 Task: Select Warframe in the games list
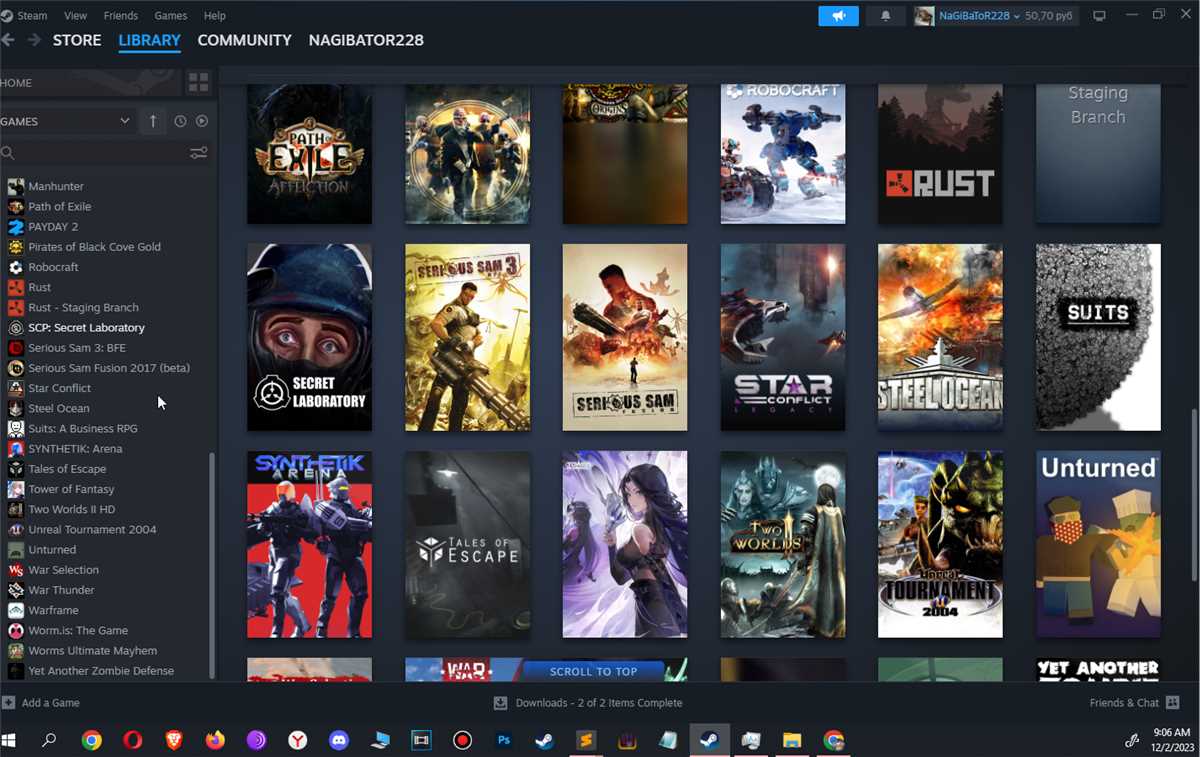click(53, 610)
